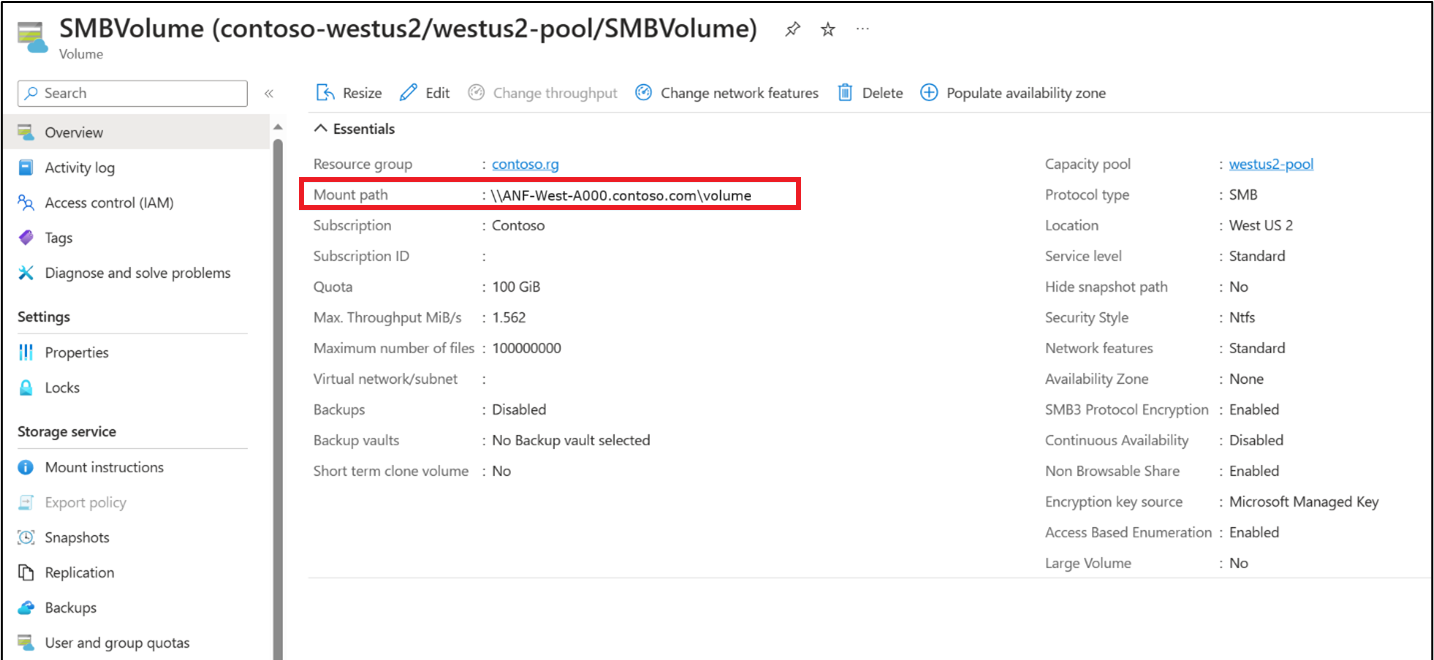Click the Backups cloud icon

coord(26,608)
